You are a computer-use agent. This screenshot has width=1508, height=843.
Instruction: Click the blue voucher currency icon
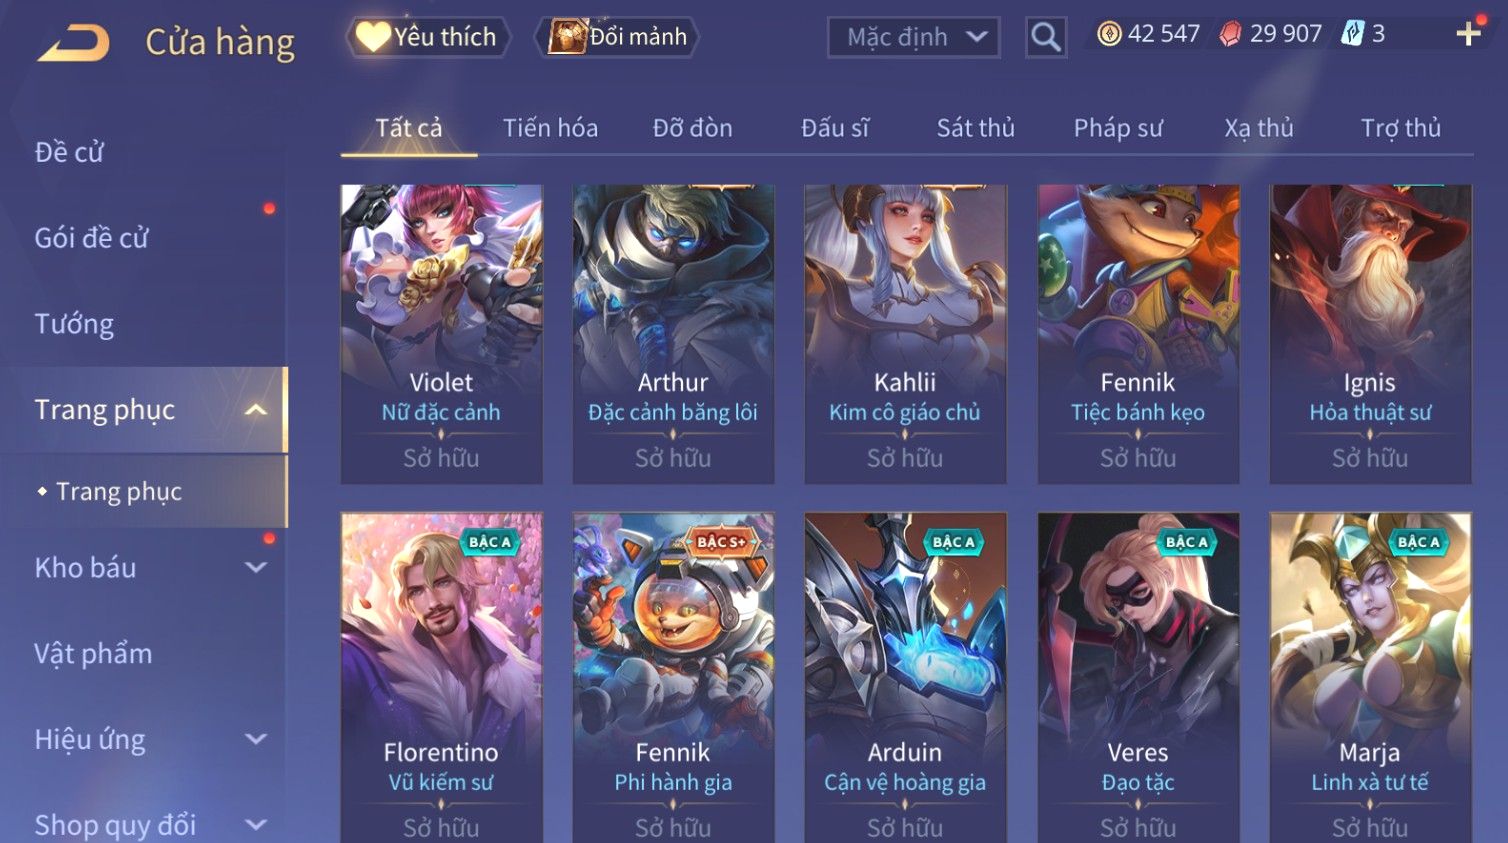pyautogui.click(x=1353, y=34)
